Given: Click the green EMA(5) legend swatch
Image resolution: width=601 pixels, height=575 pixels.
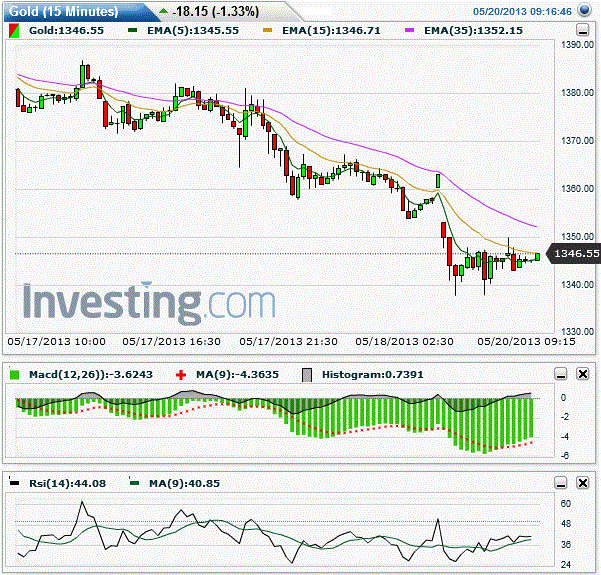Looking at the screenshot, I should [x=133, y=30].
